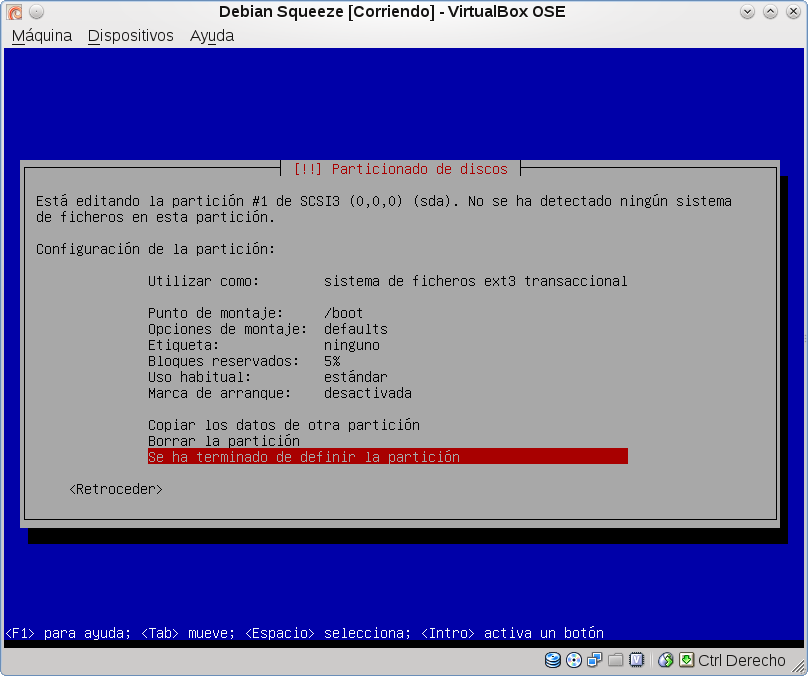The image size is (808, 676).
Task: Click the virtualization (V chip) status icon
Action: pyautogui.click(x=636, y=660)
